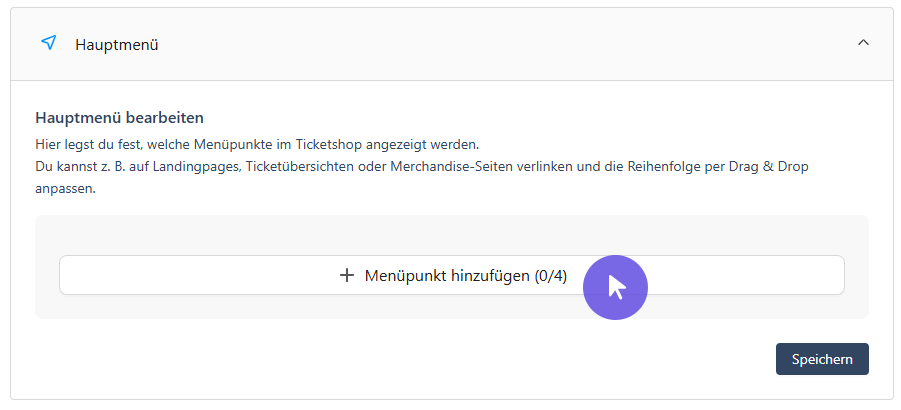
Task: Click the sentence mentioning Ticketshop
Action: (257, 144)
